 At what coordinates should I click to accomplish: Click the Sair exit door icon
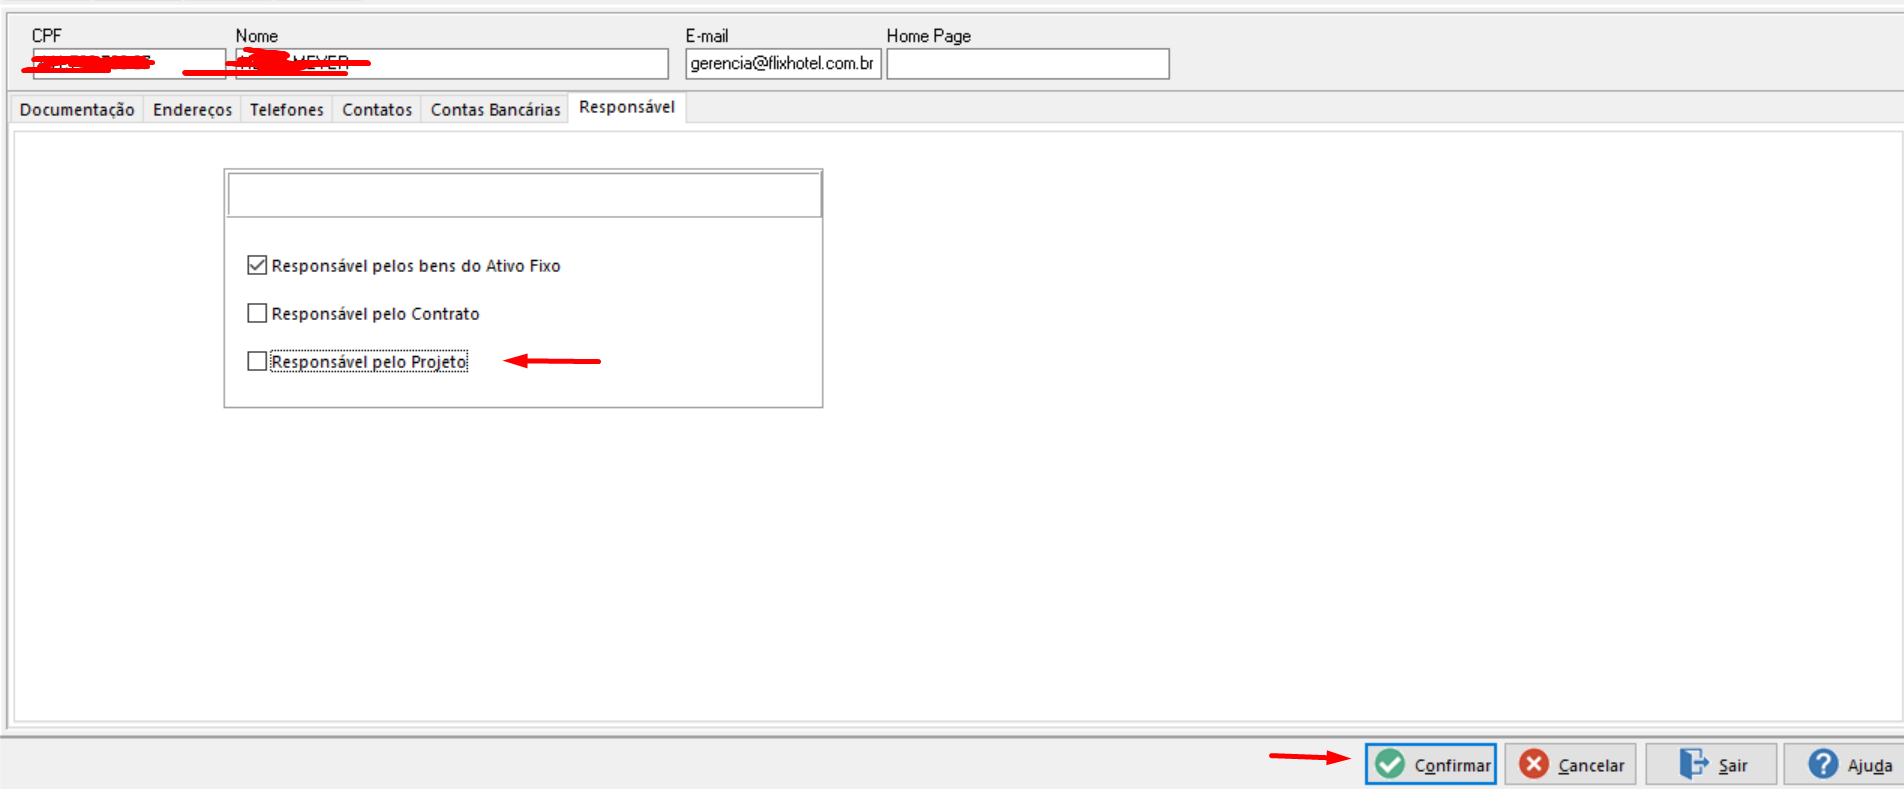pos(1693,764)
